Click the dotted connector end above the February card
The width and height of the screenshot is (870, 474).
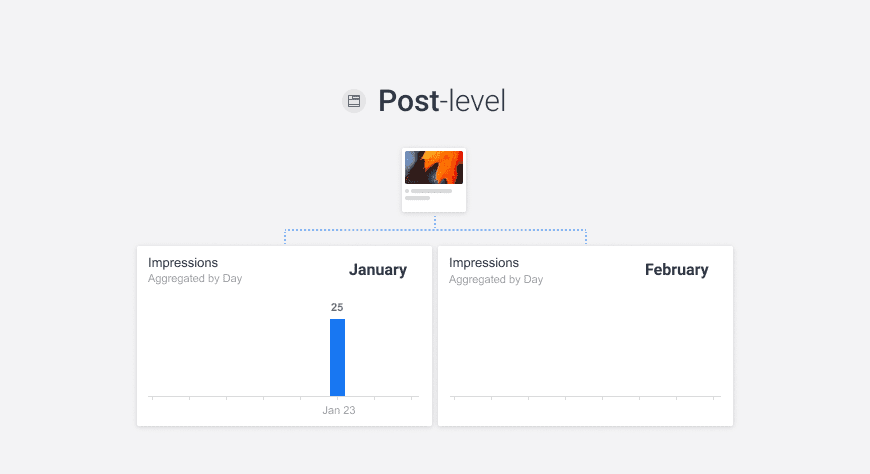(586, 239)
